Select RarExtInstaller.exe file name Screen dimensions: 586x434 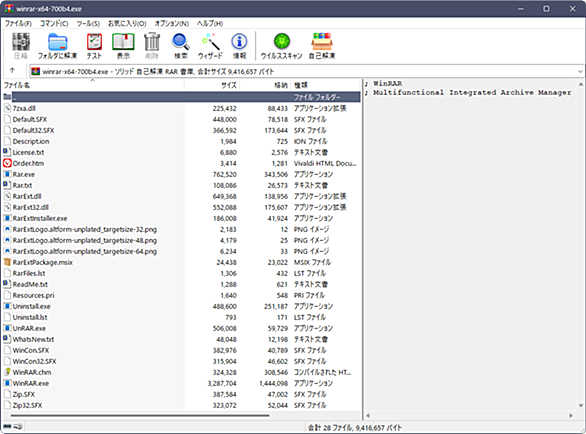pyautogui.click(x=40, y=218)
